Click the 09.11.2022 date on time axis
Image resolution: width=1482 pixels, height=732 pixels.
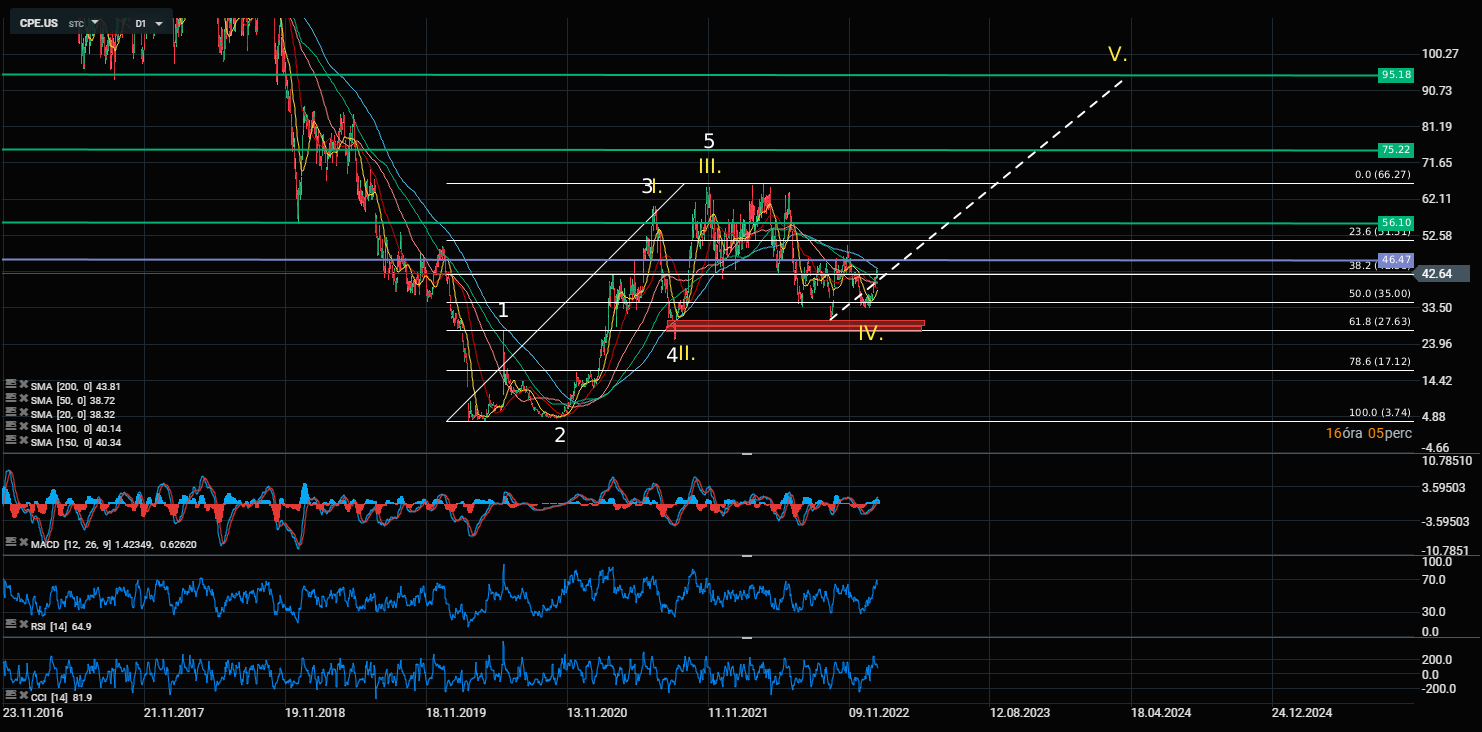pos(880,713)
